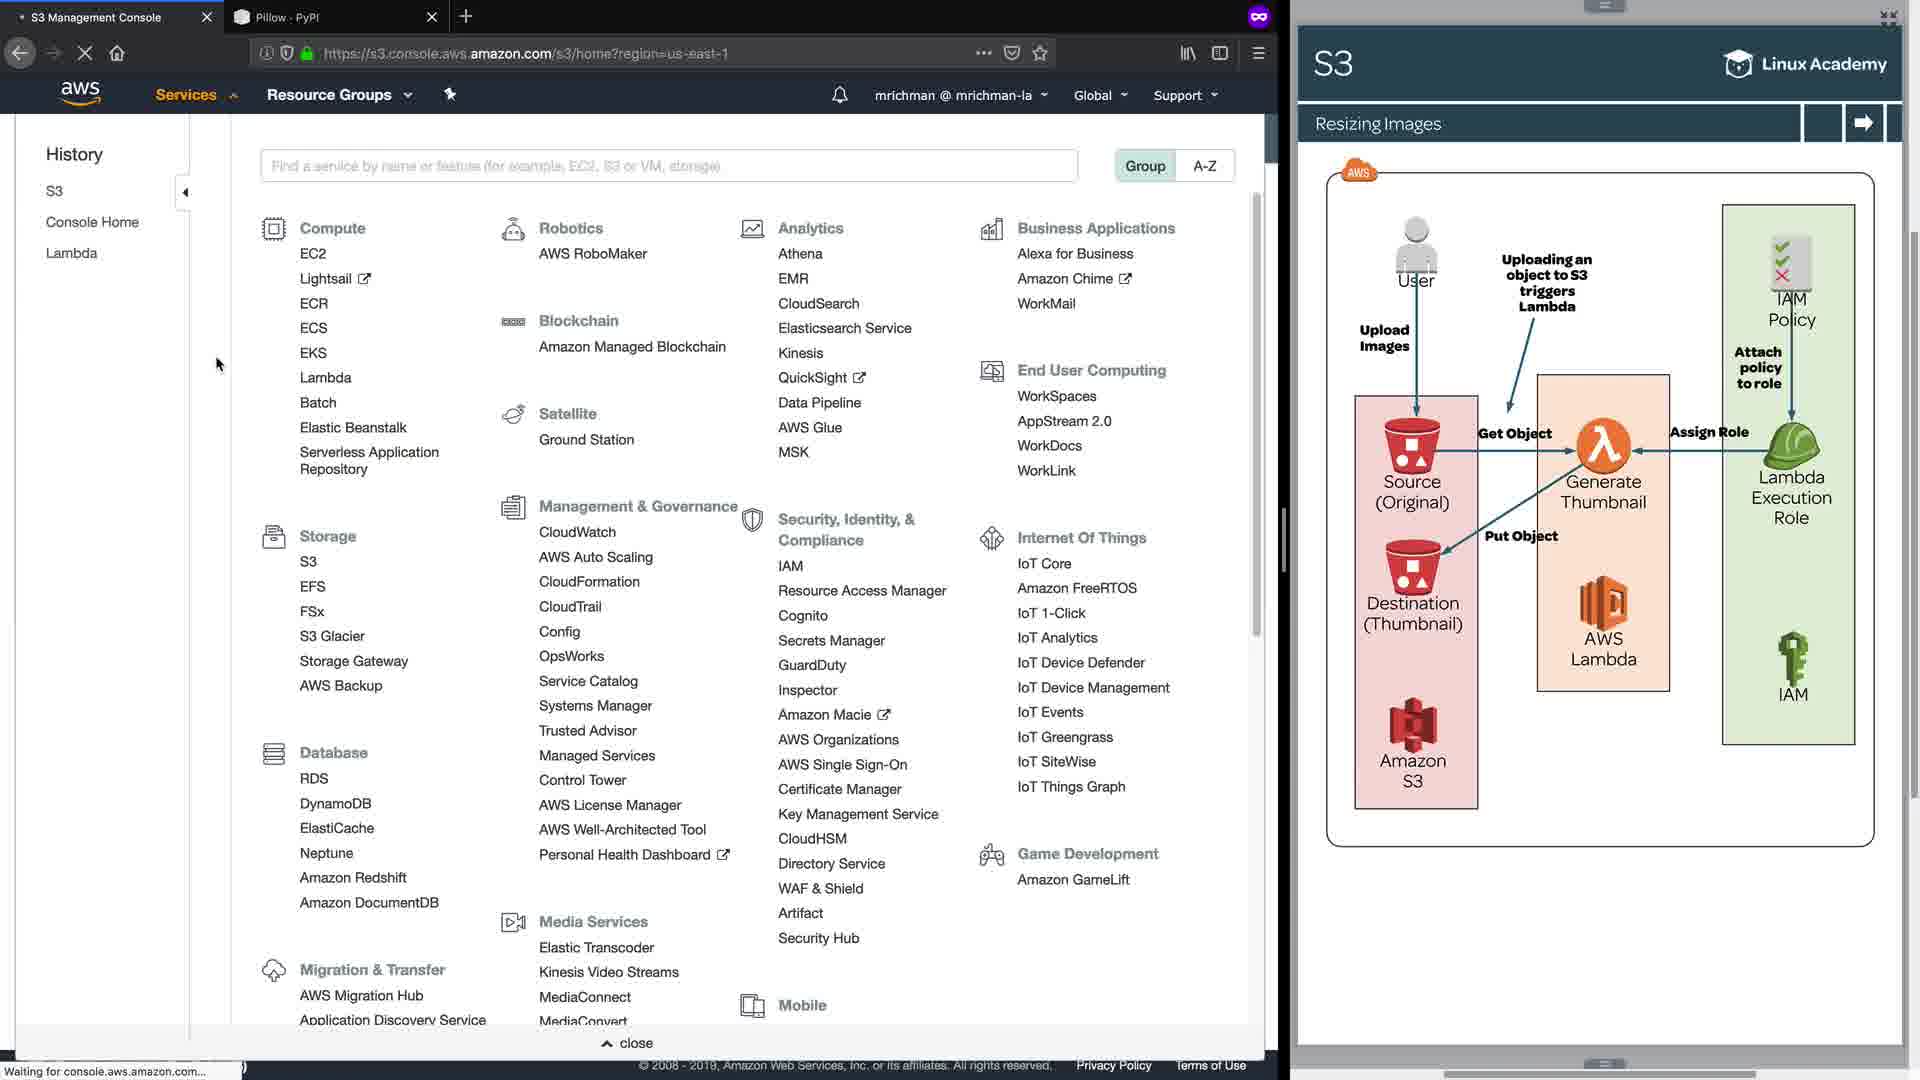The height and width of the screenshot is (1080, 1920).
Task: Go to next slide arrow
Action: pos(1863,123)
